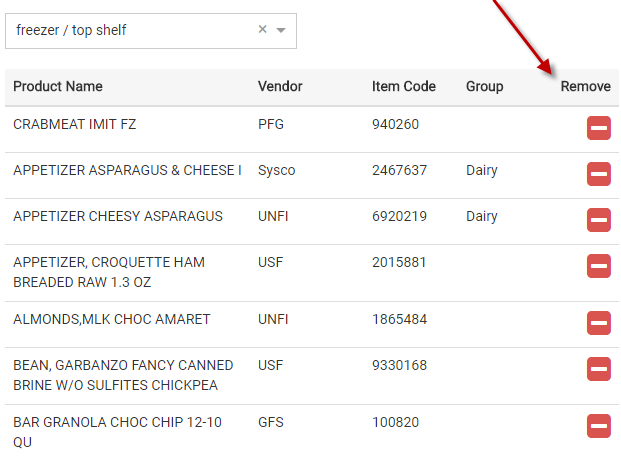Remove BEAN, GARBANZO FANCY CANNED item
Image resolution: width=621 pixels, height=466 pixels.
[x=598, y=369]
